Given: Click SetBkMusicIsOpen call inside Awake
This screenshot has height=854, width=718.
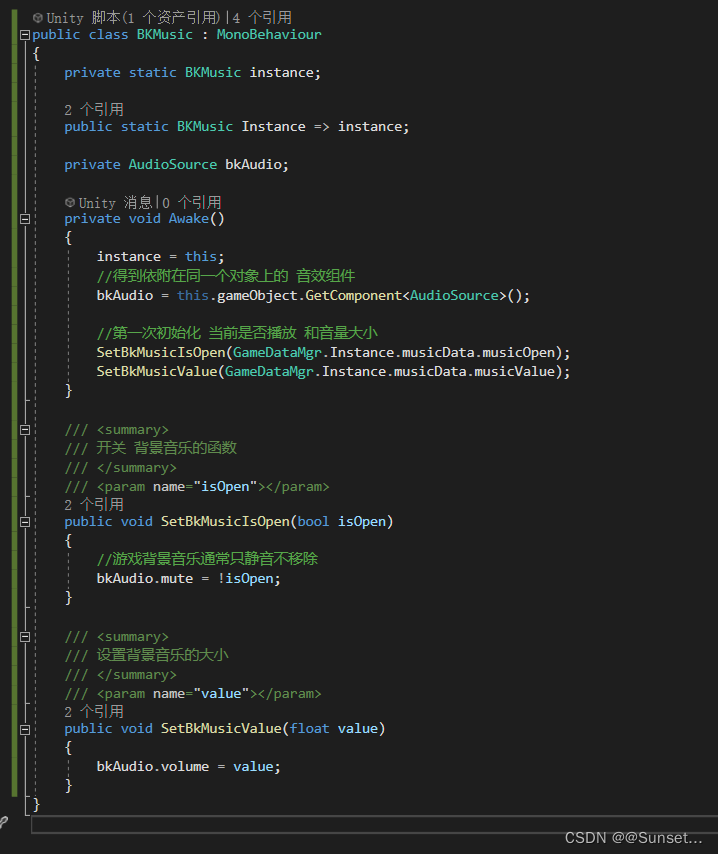Looking at the screenshot, I should 161,352.
